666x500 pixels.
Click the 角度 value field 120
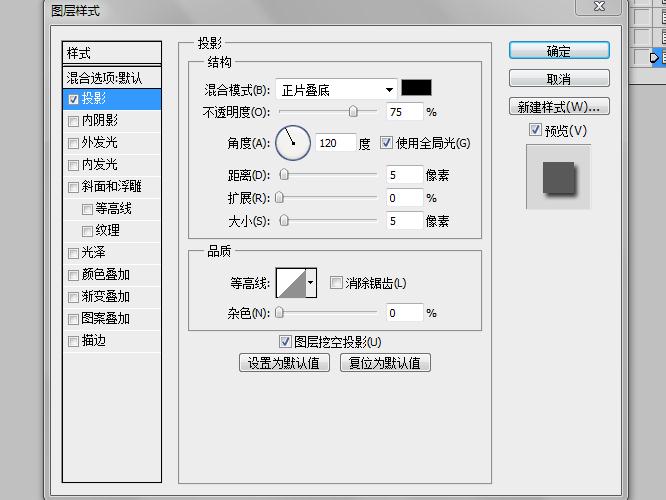pos(336,143)
